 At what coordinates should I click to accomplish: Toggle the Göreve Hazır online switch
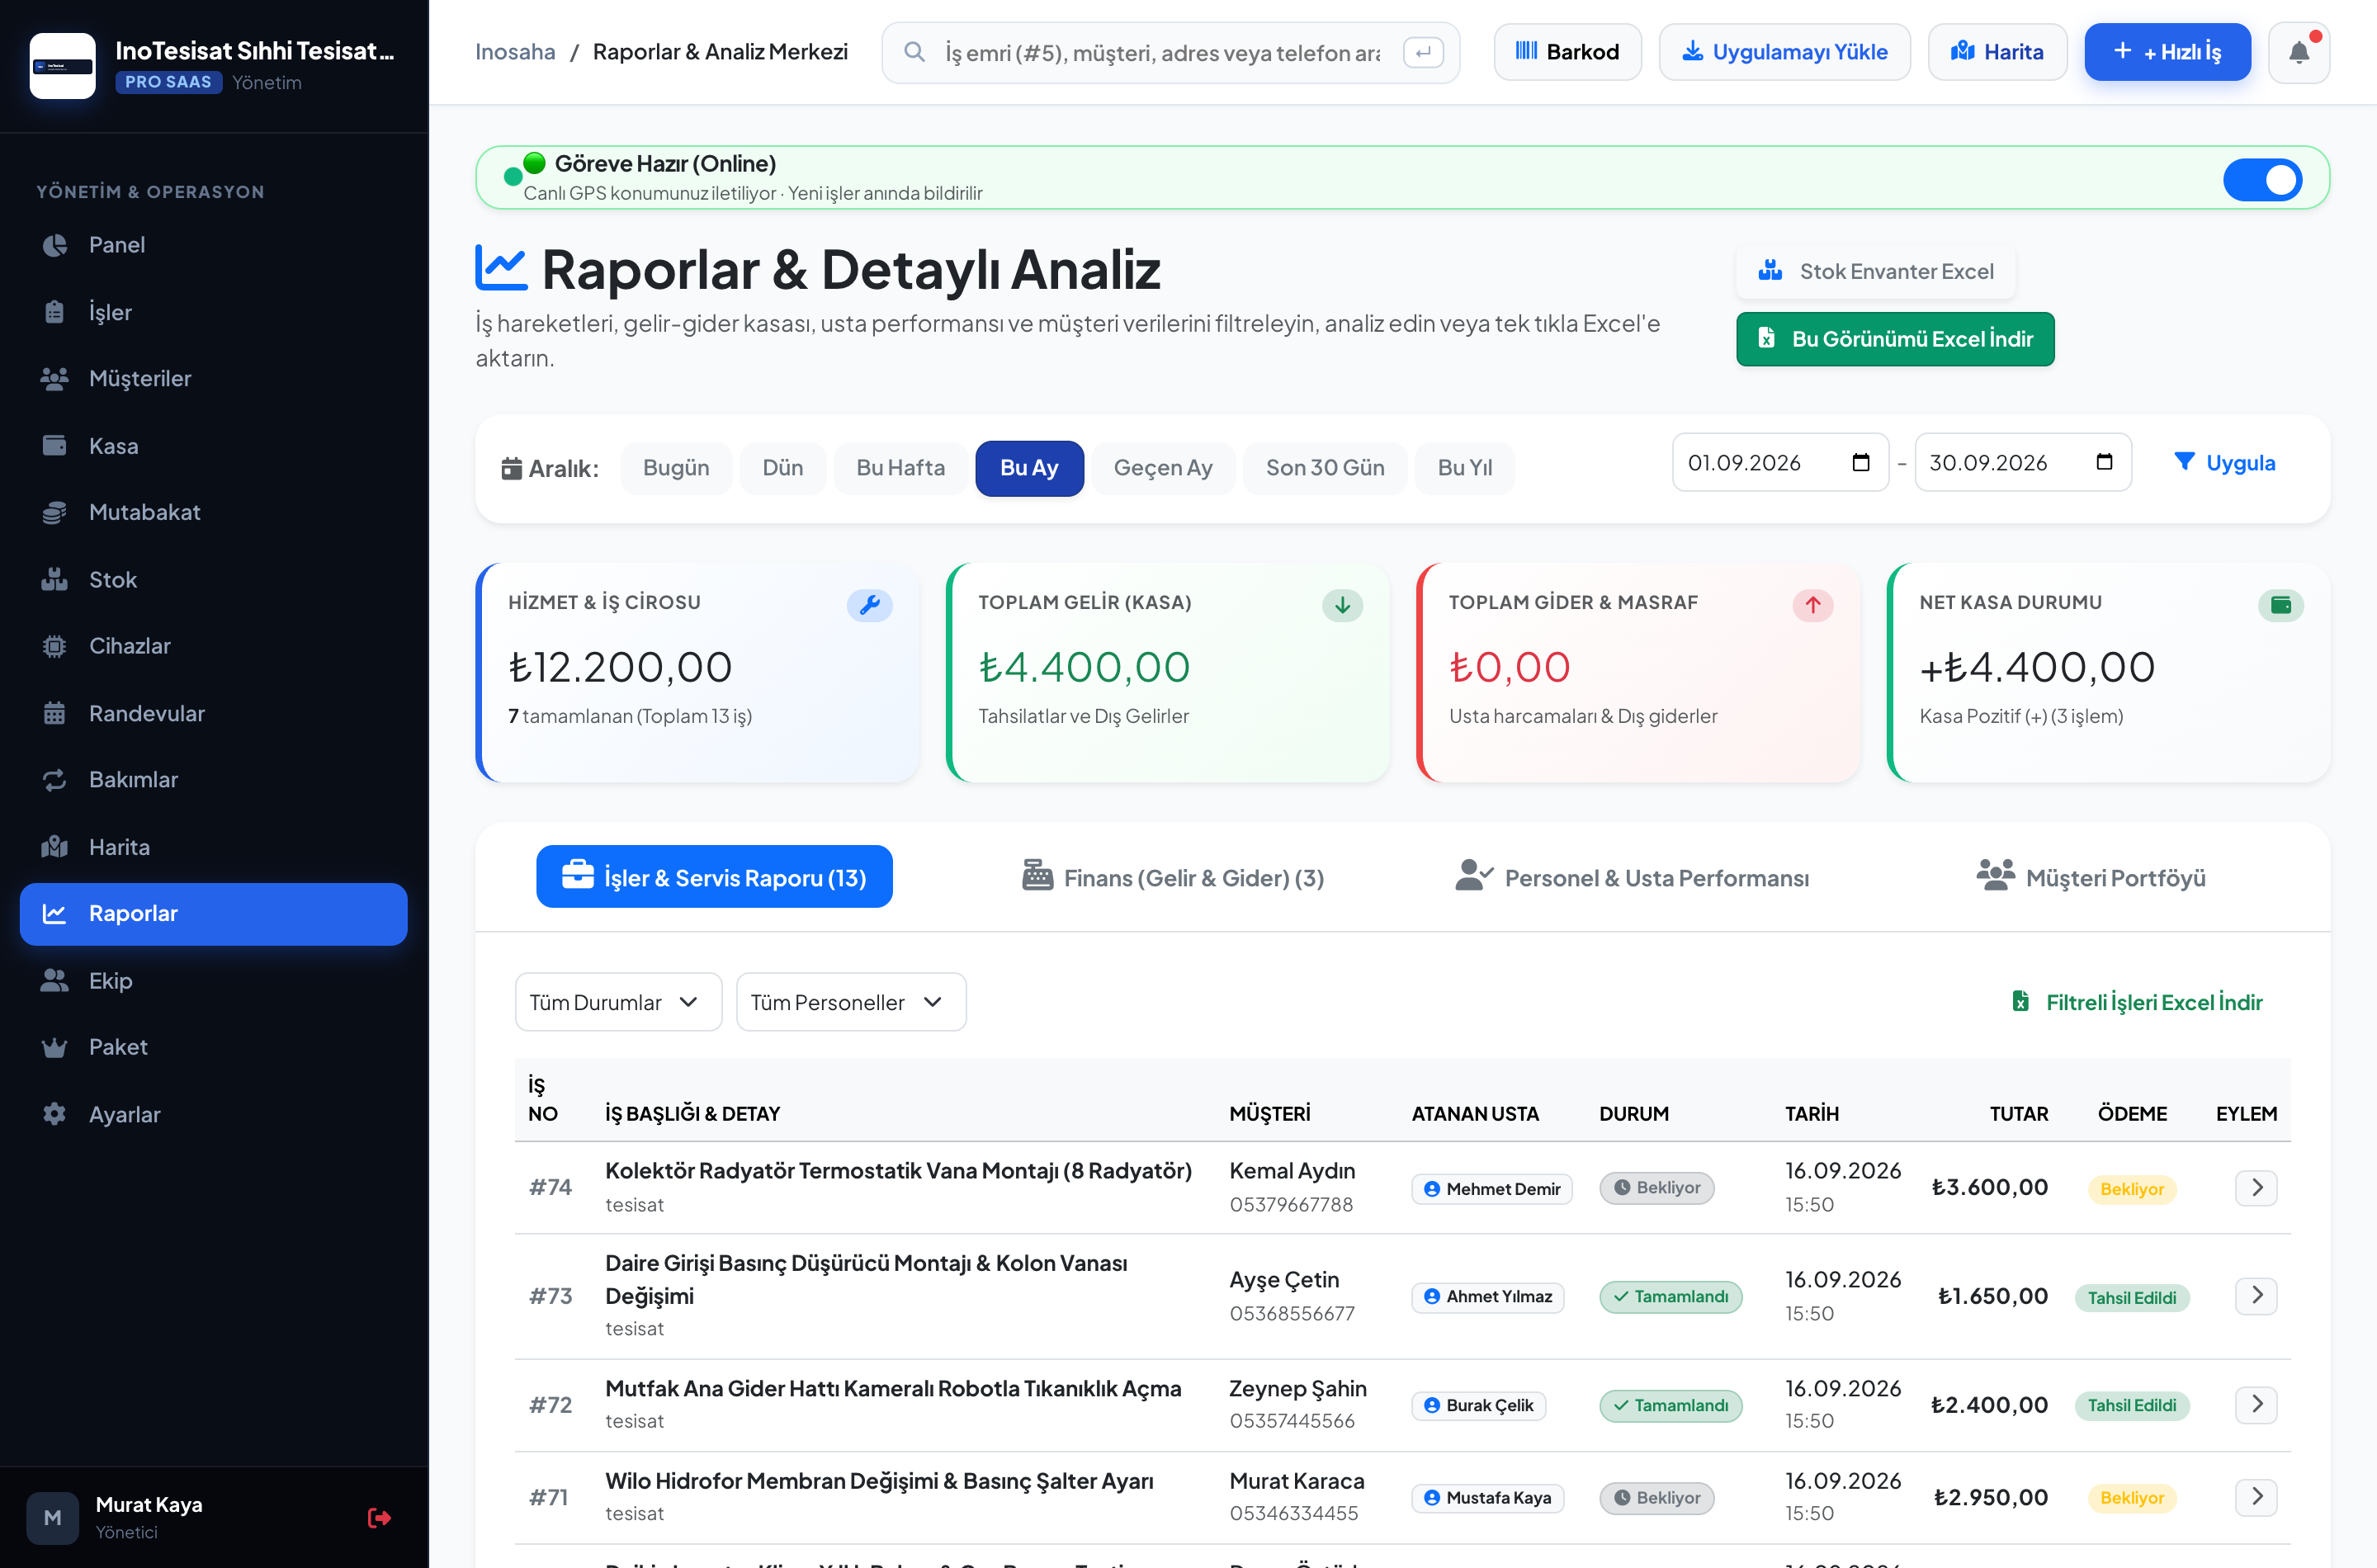pyautogui.click(x=2262, y=179)
